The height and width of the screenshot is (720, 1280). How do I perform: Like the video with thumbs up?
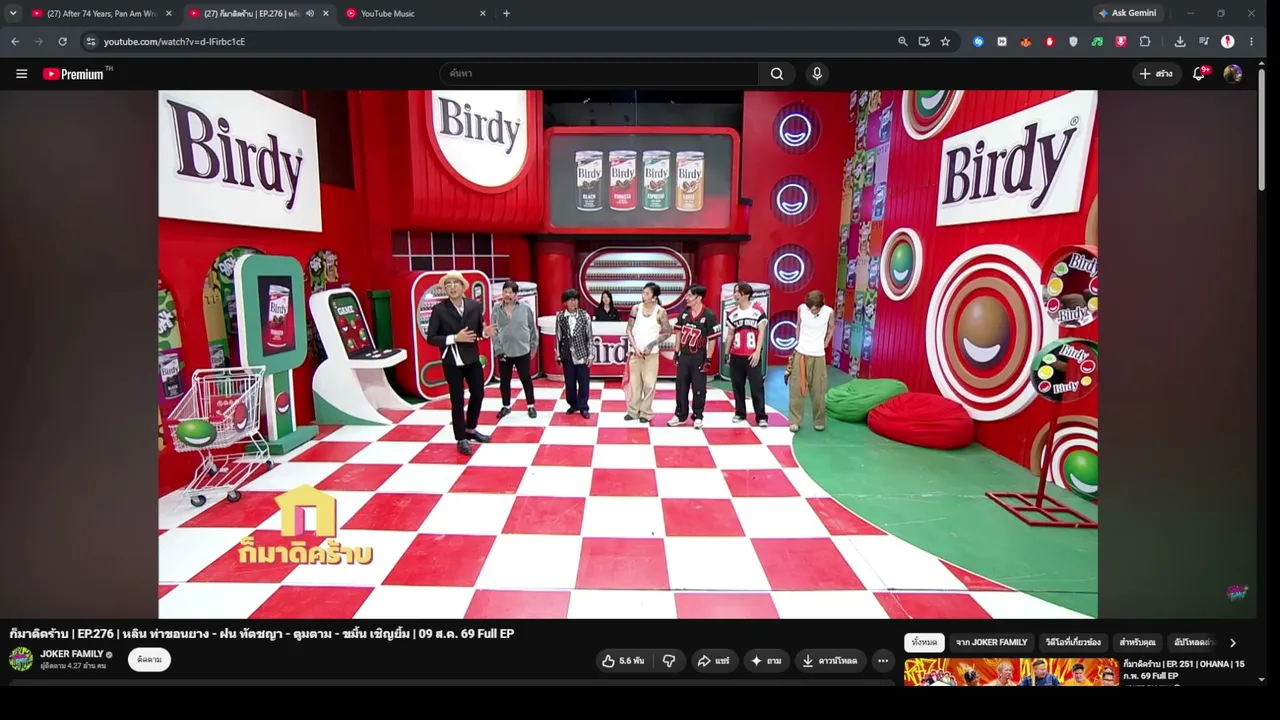[624, 661]
